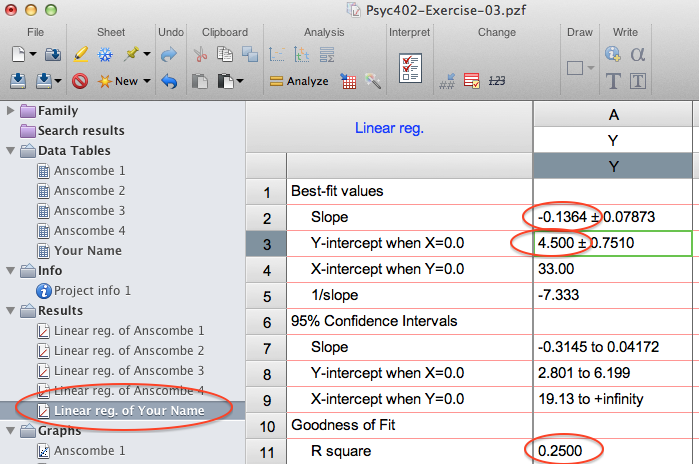Click the Greek alpha symbol icon
This screenshot has width=699, height=464.
[638, 53]
